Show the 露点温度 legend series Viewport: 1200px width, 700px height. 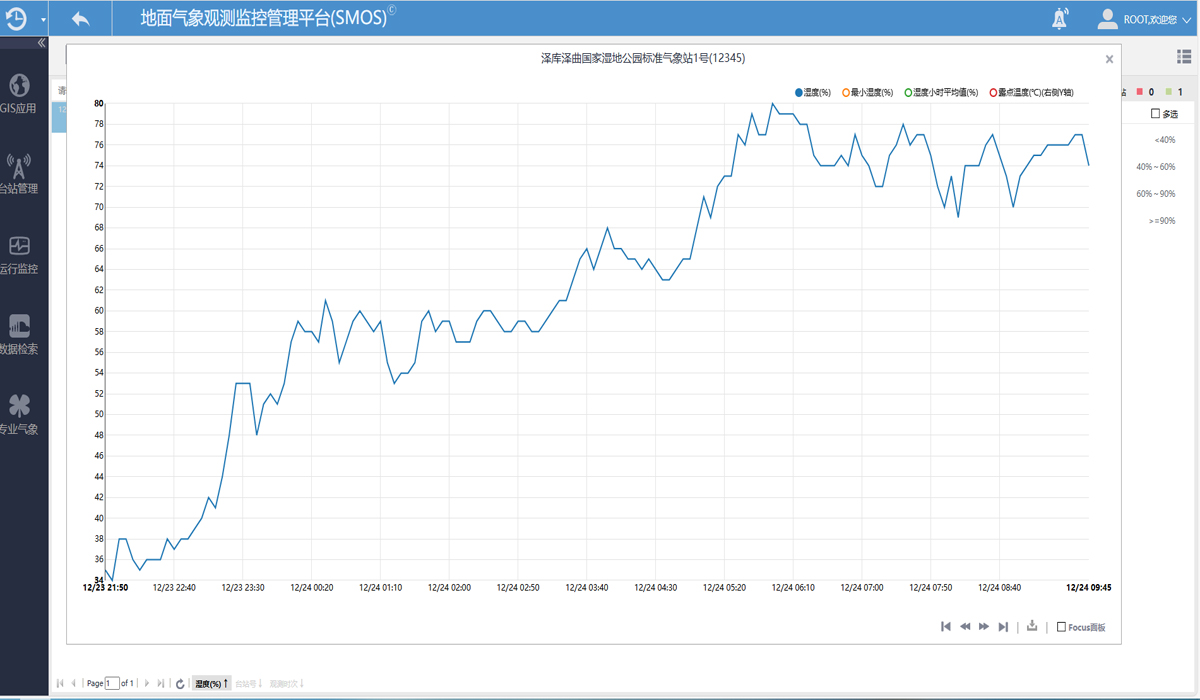pyautogui.click(x=1030, y=93)
